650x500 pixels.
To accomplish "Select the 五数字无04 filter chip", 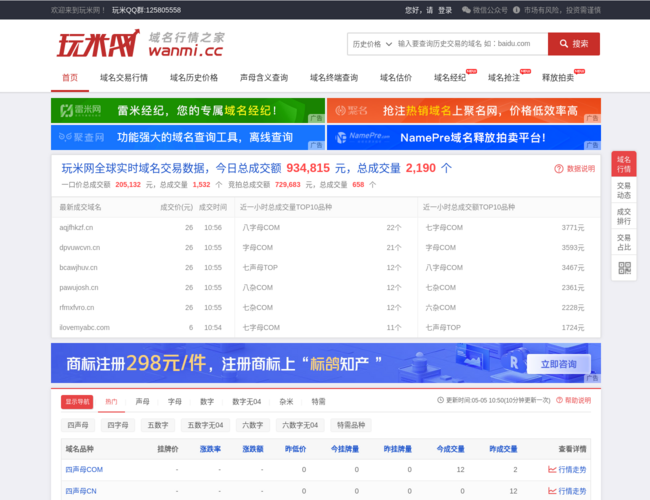I will tap(206, 425).
